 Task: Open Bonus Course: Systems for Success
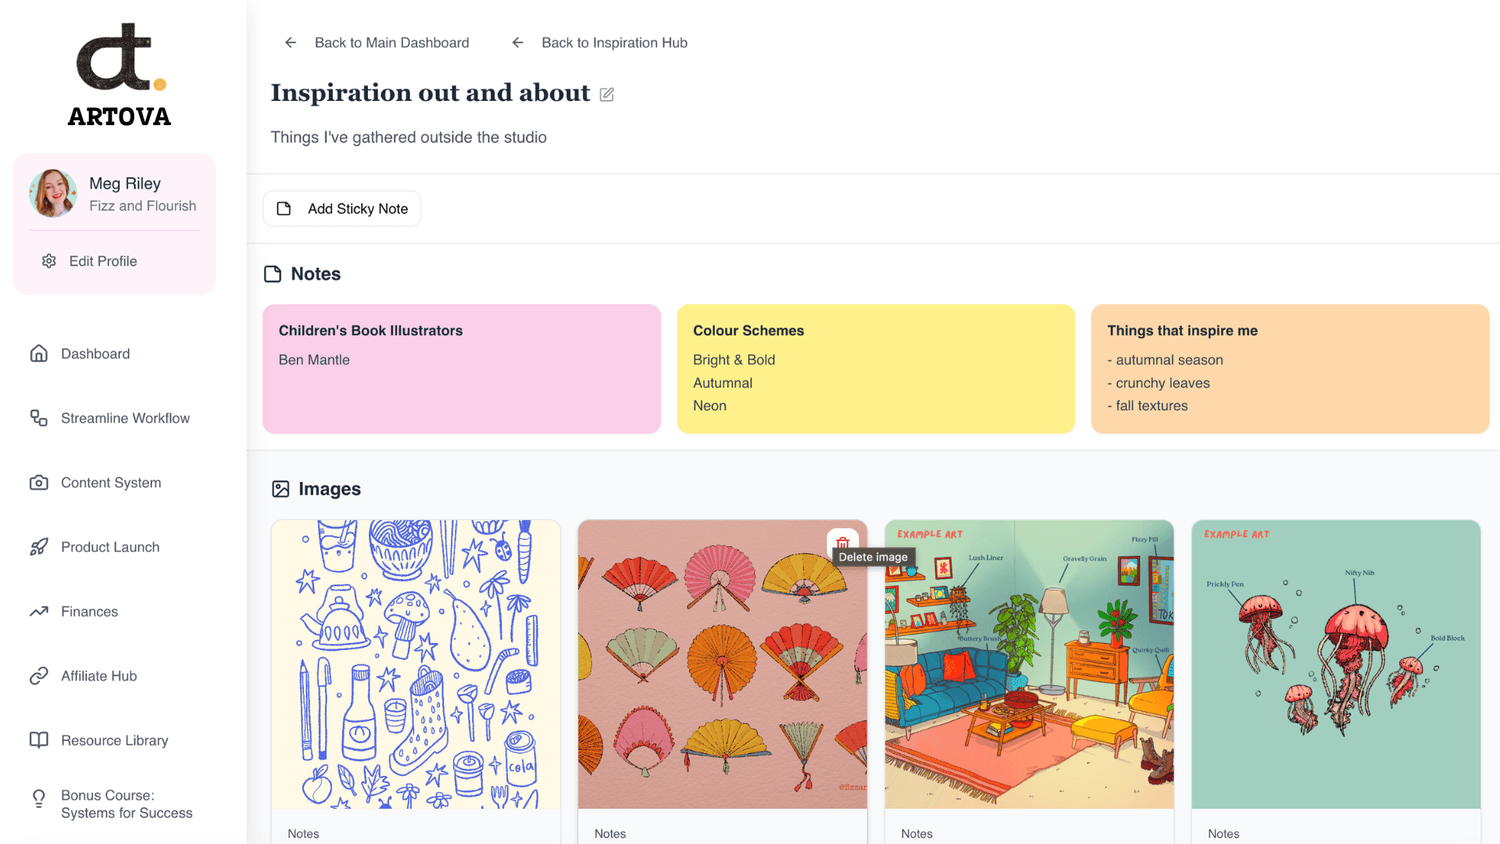coord(126,804)
